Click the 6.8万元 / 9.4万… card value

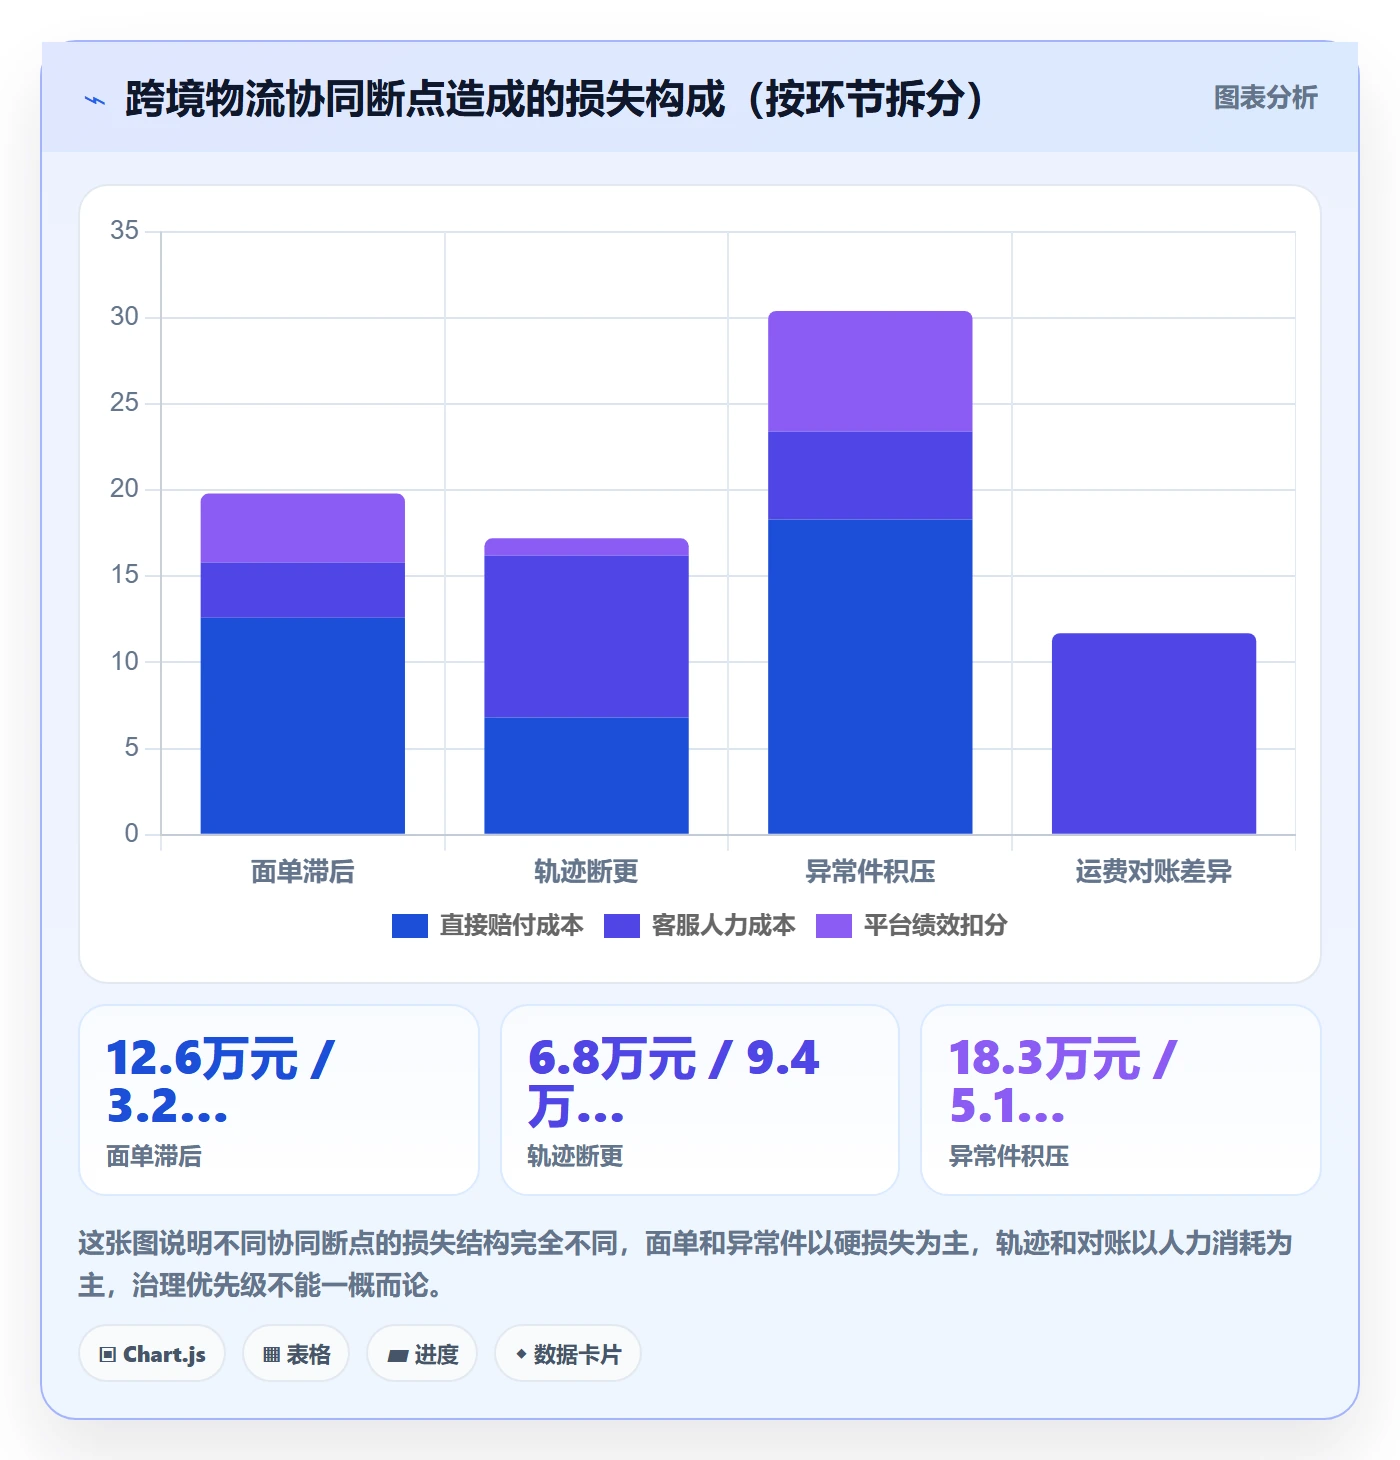[x=673, y=1082]
